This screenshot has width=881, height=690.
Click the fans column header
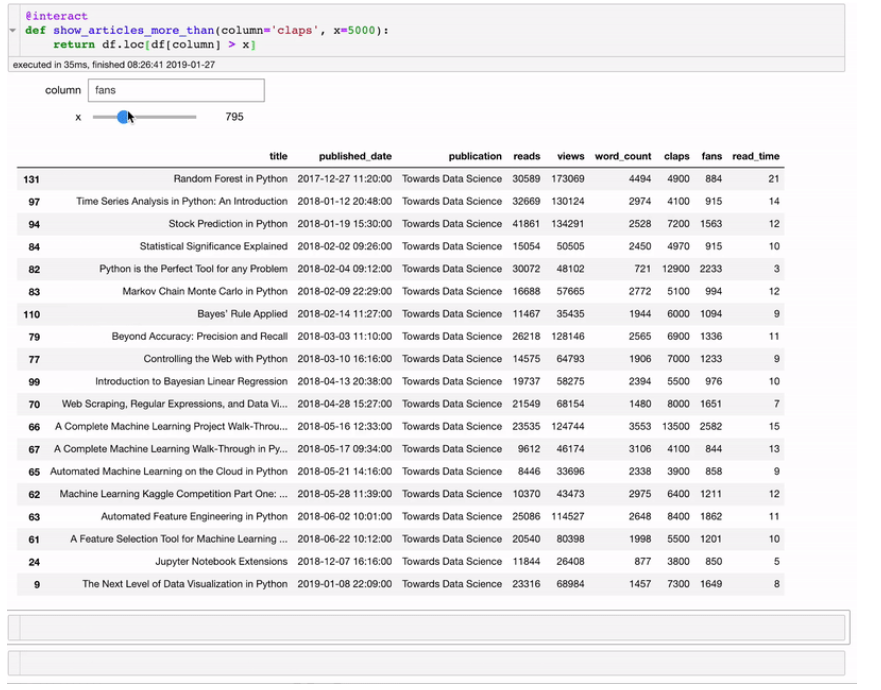click(711, 156)
